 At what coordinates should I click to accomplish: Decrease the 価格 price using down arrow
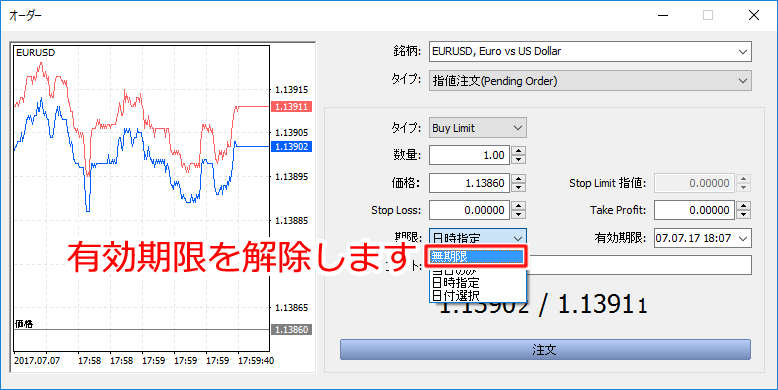pyautogui.click(x=518, y=187)
